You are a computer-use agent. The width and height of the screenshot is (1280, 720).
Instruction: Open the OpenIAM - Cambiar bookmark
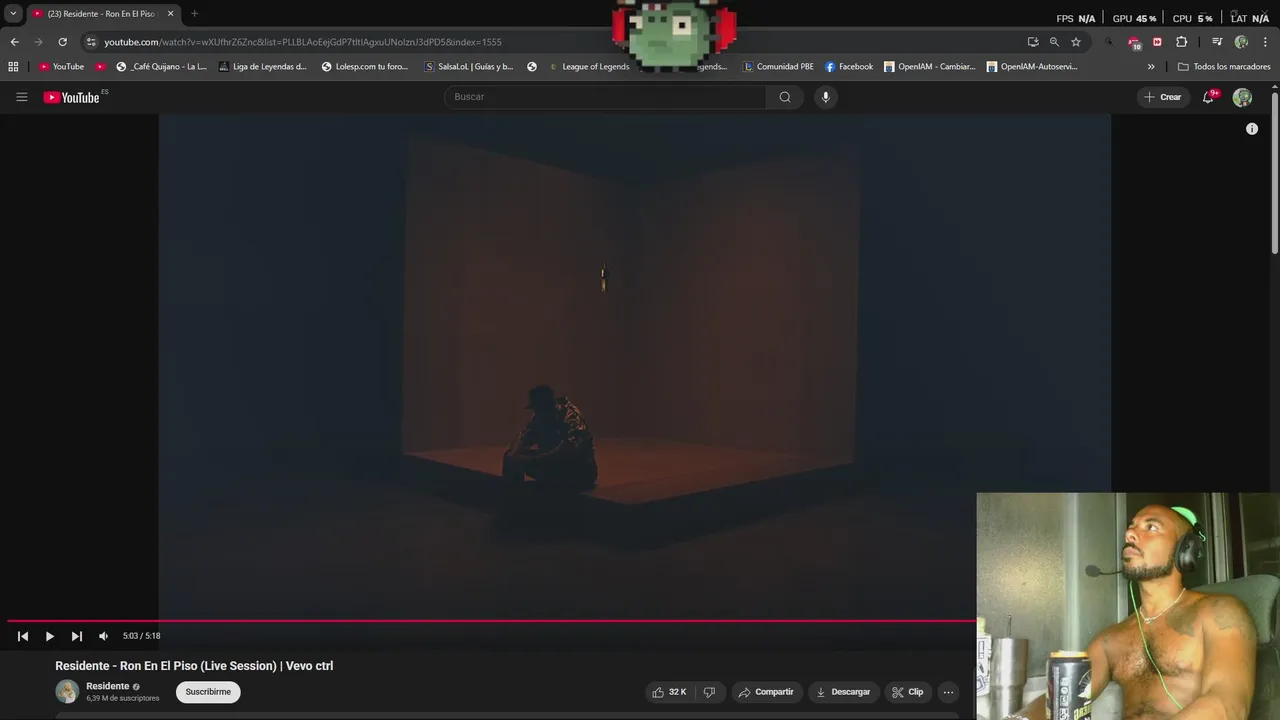[x=929, y=67]
